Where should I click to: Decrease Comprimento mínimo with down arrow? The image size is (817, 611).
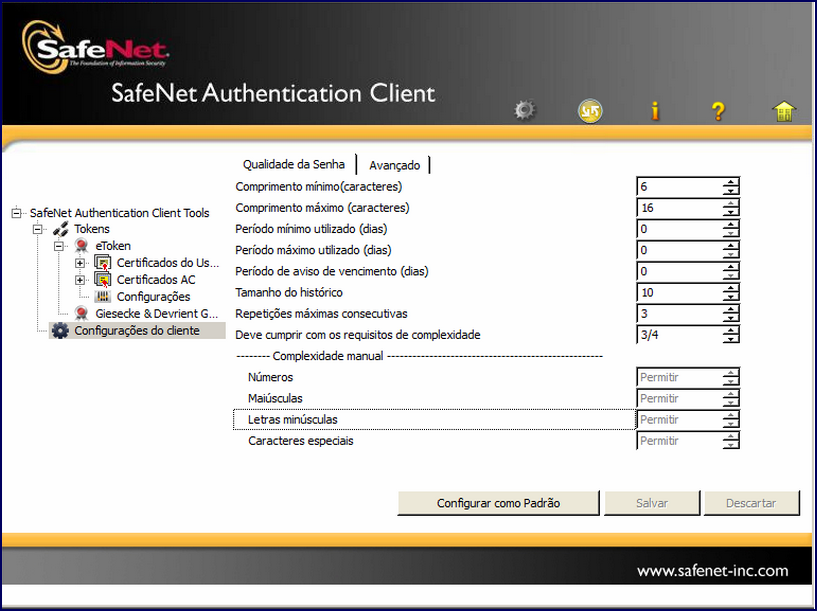click(x=731, y=191)
